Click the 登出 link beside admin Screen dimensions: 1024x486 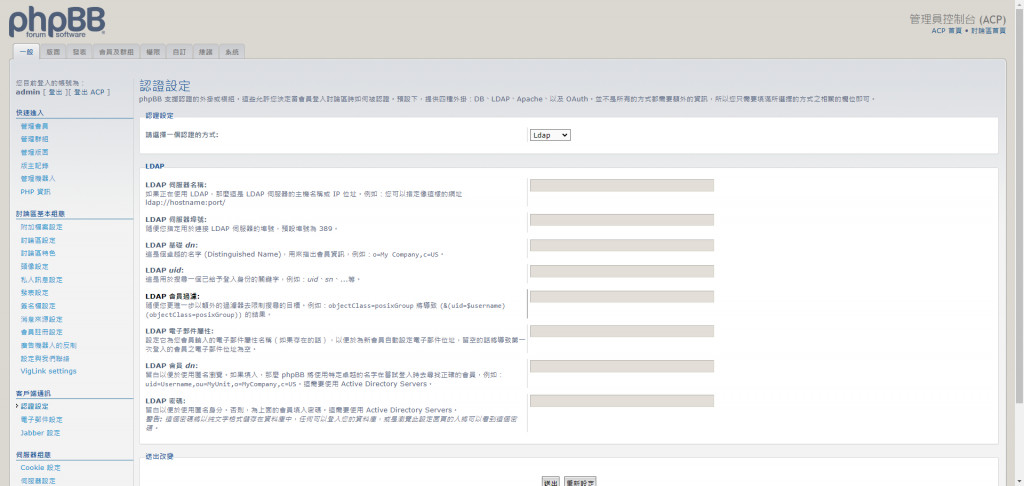(x=55, y=92)
